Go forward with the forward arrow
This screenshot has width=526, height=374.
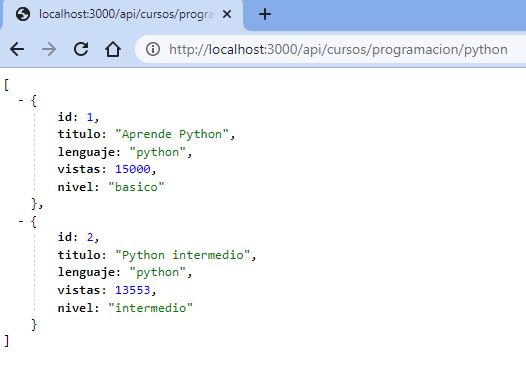49,49
